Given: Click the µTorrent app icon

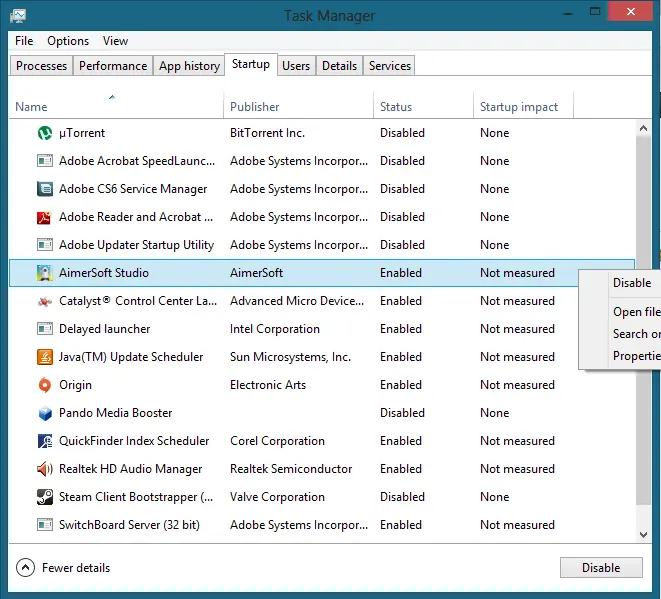Looking at the screenshot, I should click(45, 133).
